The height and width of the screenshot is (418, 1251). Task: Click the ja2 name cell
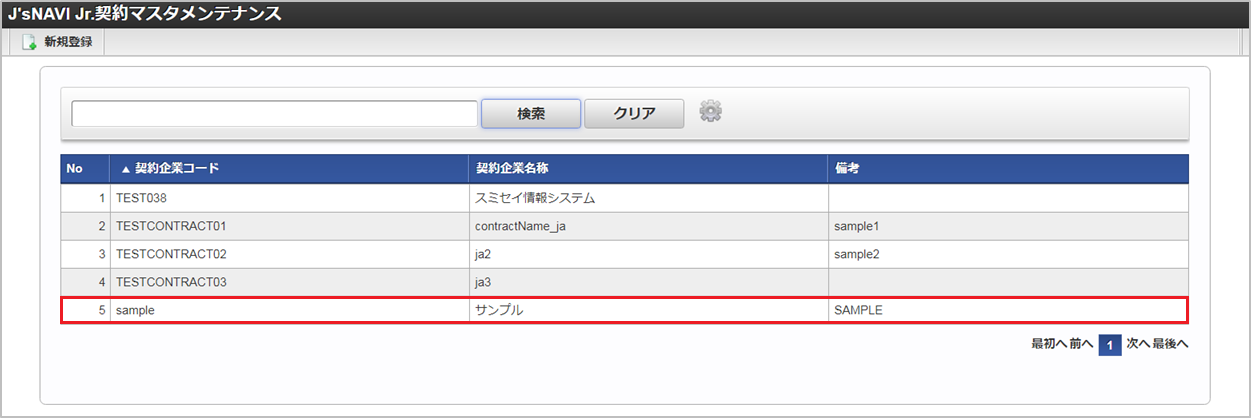[x=648, y=254]
